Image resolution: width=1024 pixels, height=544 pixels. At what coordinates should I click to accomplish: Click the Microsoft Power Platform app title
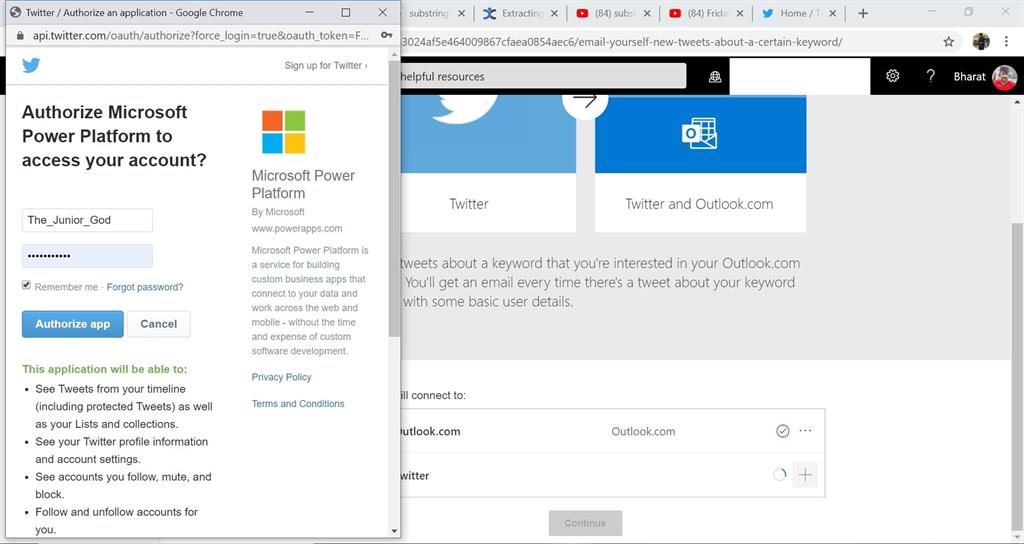304,184
